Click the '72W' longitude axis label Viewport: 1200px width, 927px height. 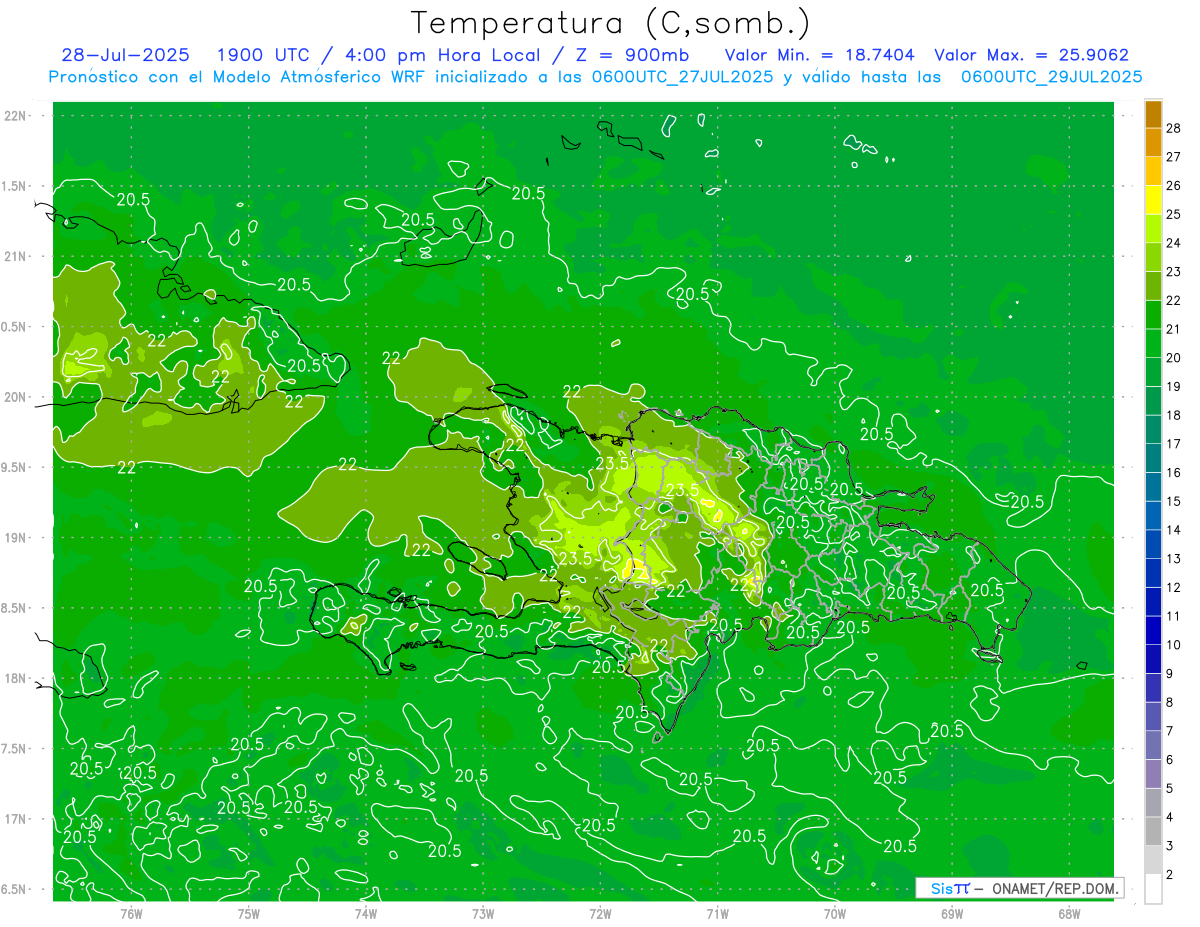click(600, 914)
